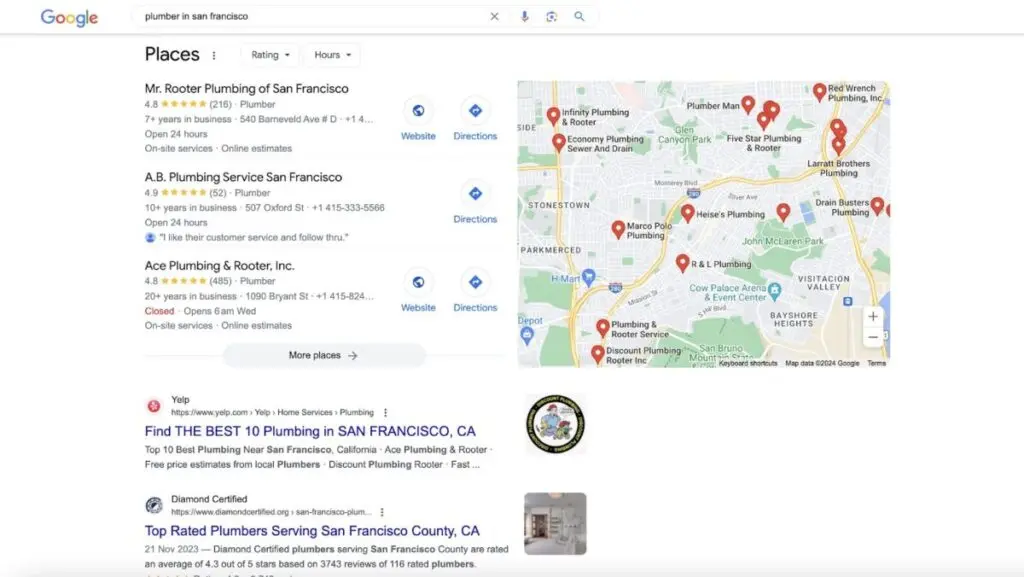Start voice search with microphone icon
1024x577 pixels.
coord(524,17)
